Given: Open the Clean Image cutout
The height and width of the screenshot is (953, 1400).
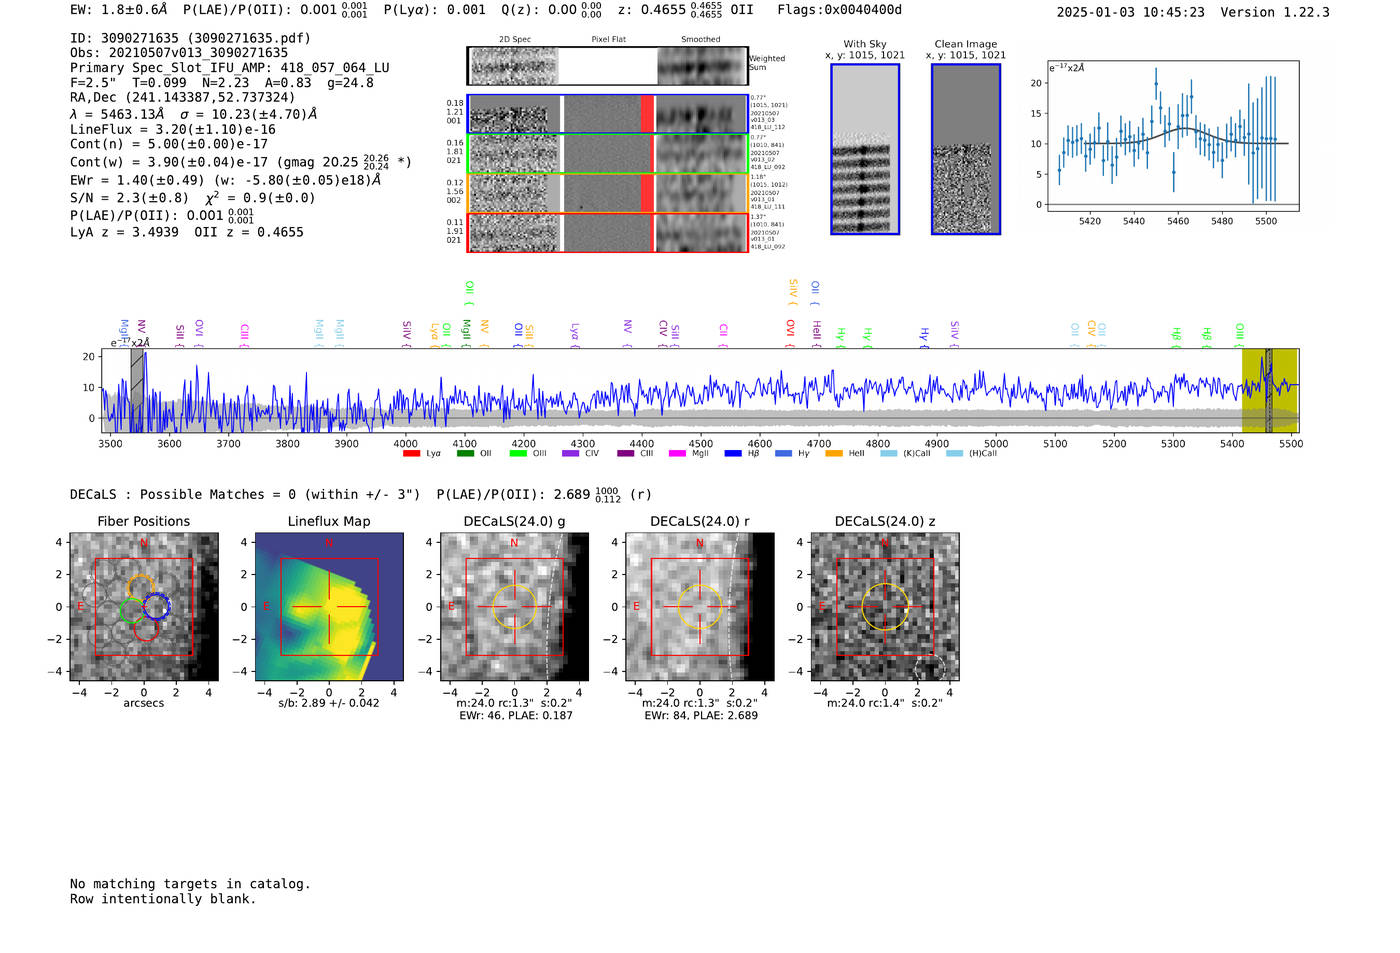Looking at the screenshot, I should tap(966, 149).
